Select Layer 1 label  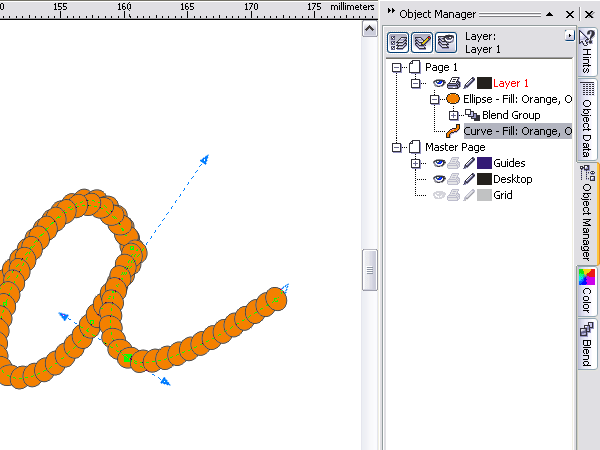point(511,83)
